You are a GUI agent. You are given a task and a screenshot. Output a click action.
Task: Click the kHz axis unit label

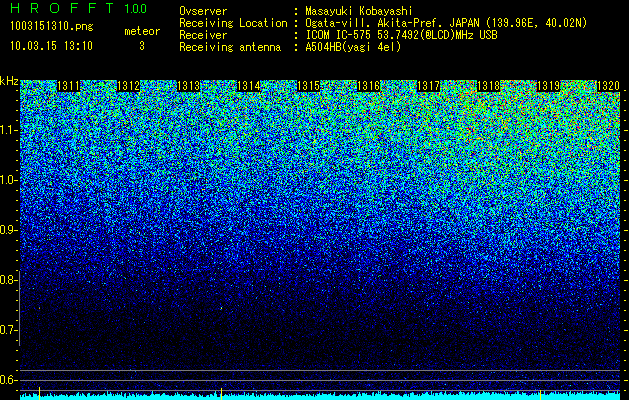click(9, 81)
